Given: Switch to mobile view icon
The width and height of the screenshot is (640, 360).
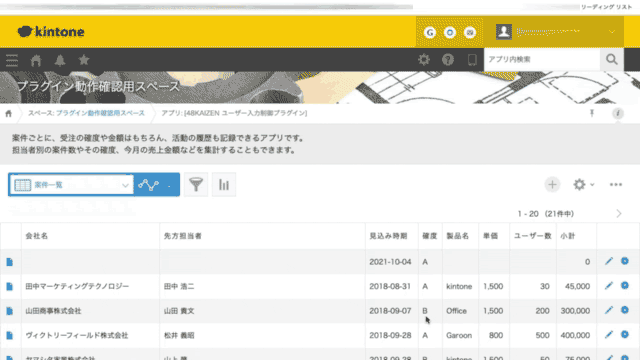Looking at the screenshot, I should pyautogui.click(x=472, y=60).
